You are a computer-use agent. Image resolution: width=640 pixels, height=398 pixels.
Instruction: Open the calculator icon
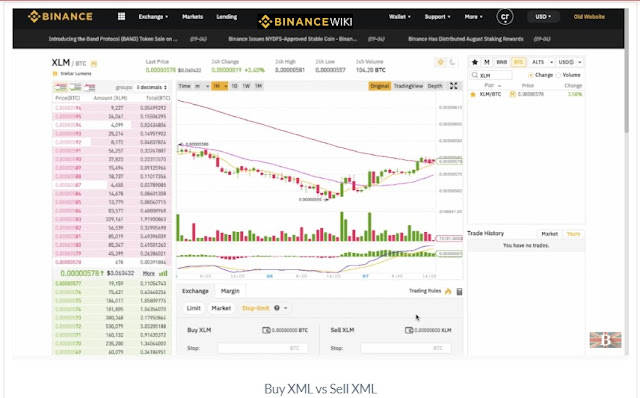point(459,291)
